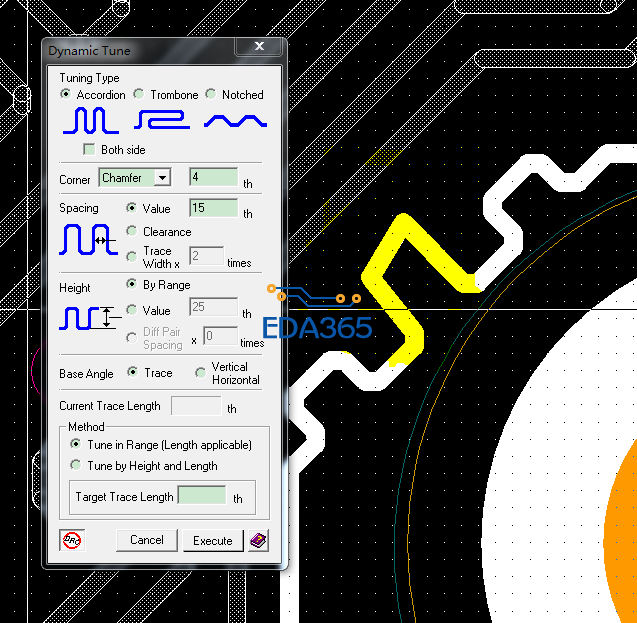Click the Trombone tuning shape illustration
Viewport: 637px width, 623px height.
(162, 119)
